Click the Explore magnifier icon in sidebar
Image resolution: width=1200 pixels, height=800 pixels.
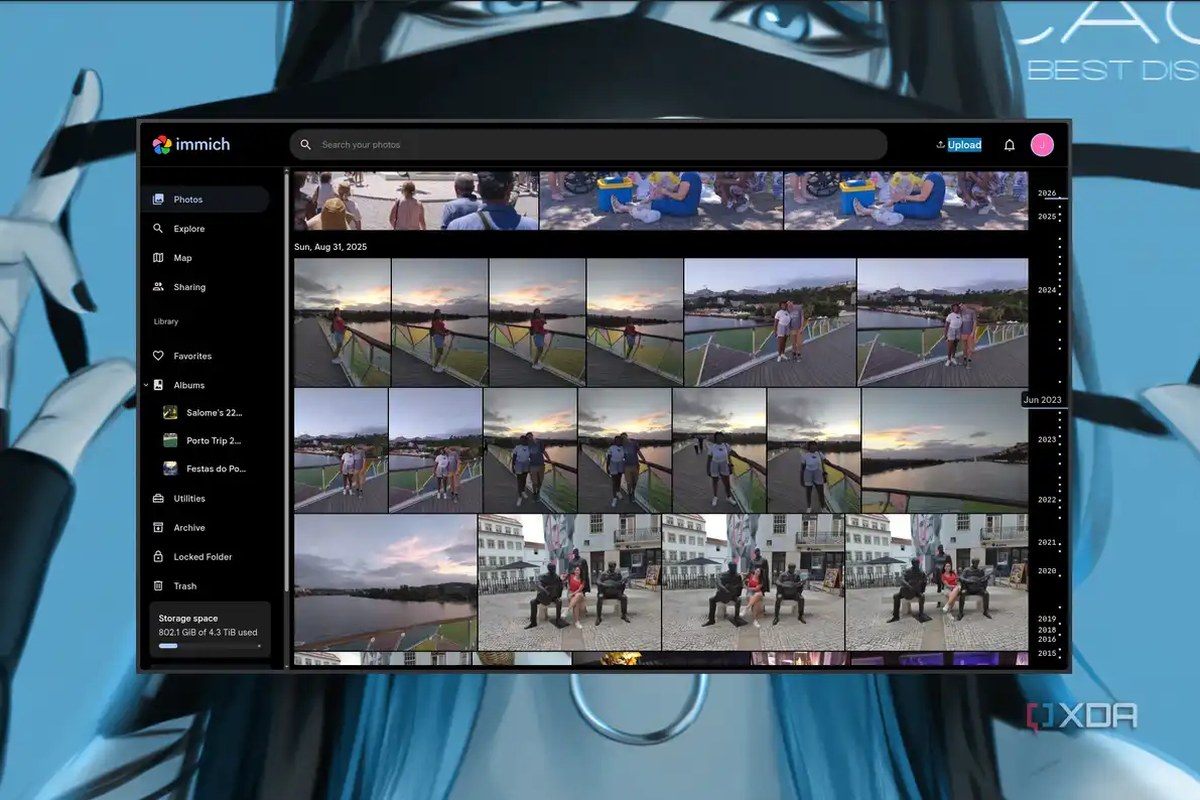[158, 229]
